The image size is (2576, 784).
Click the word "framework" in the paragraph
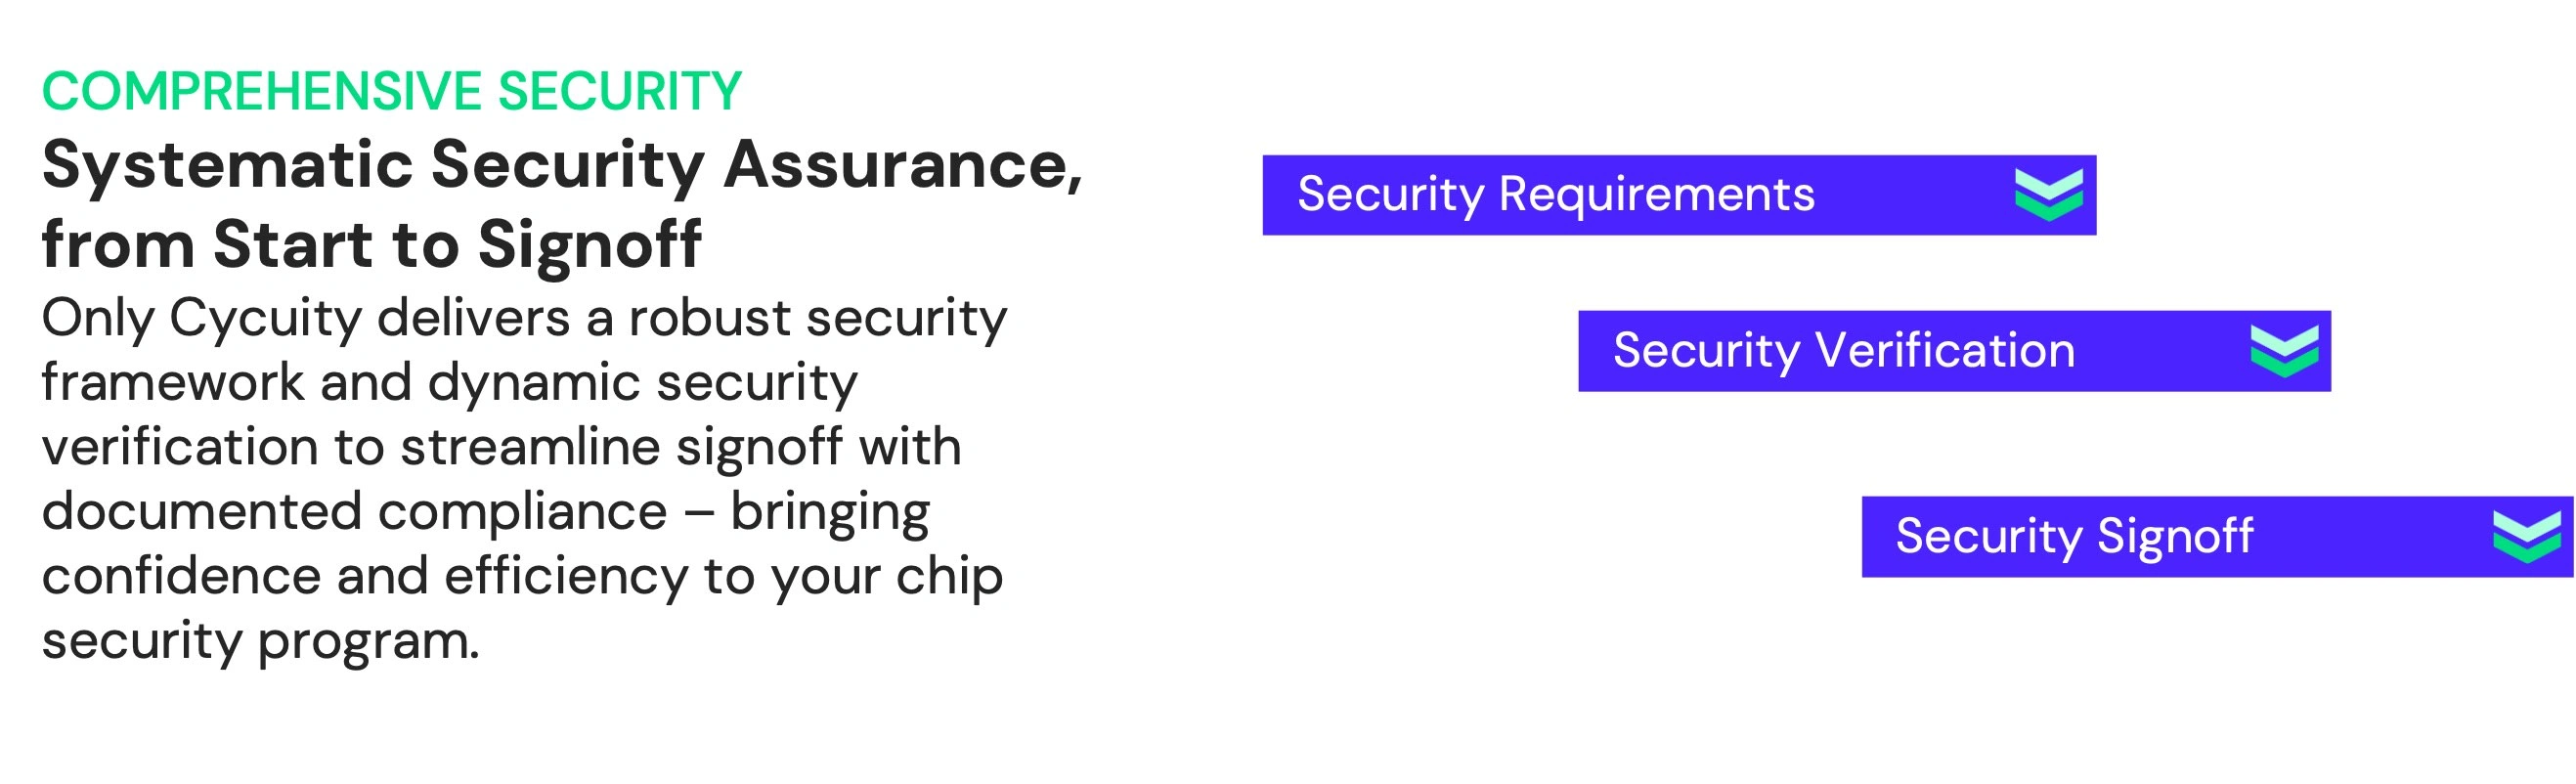pos(172,383)
